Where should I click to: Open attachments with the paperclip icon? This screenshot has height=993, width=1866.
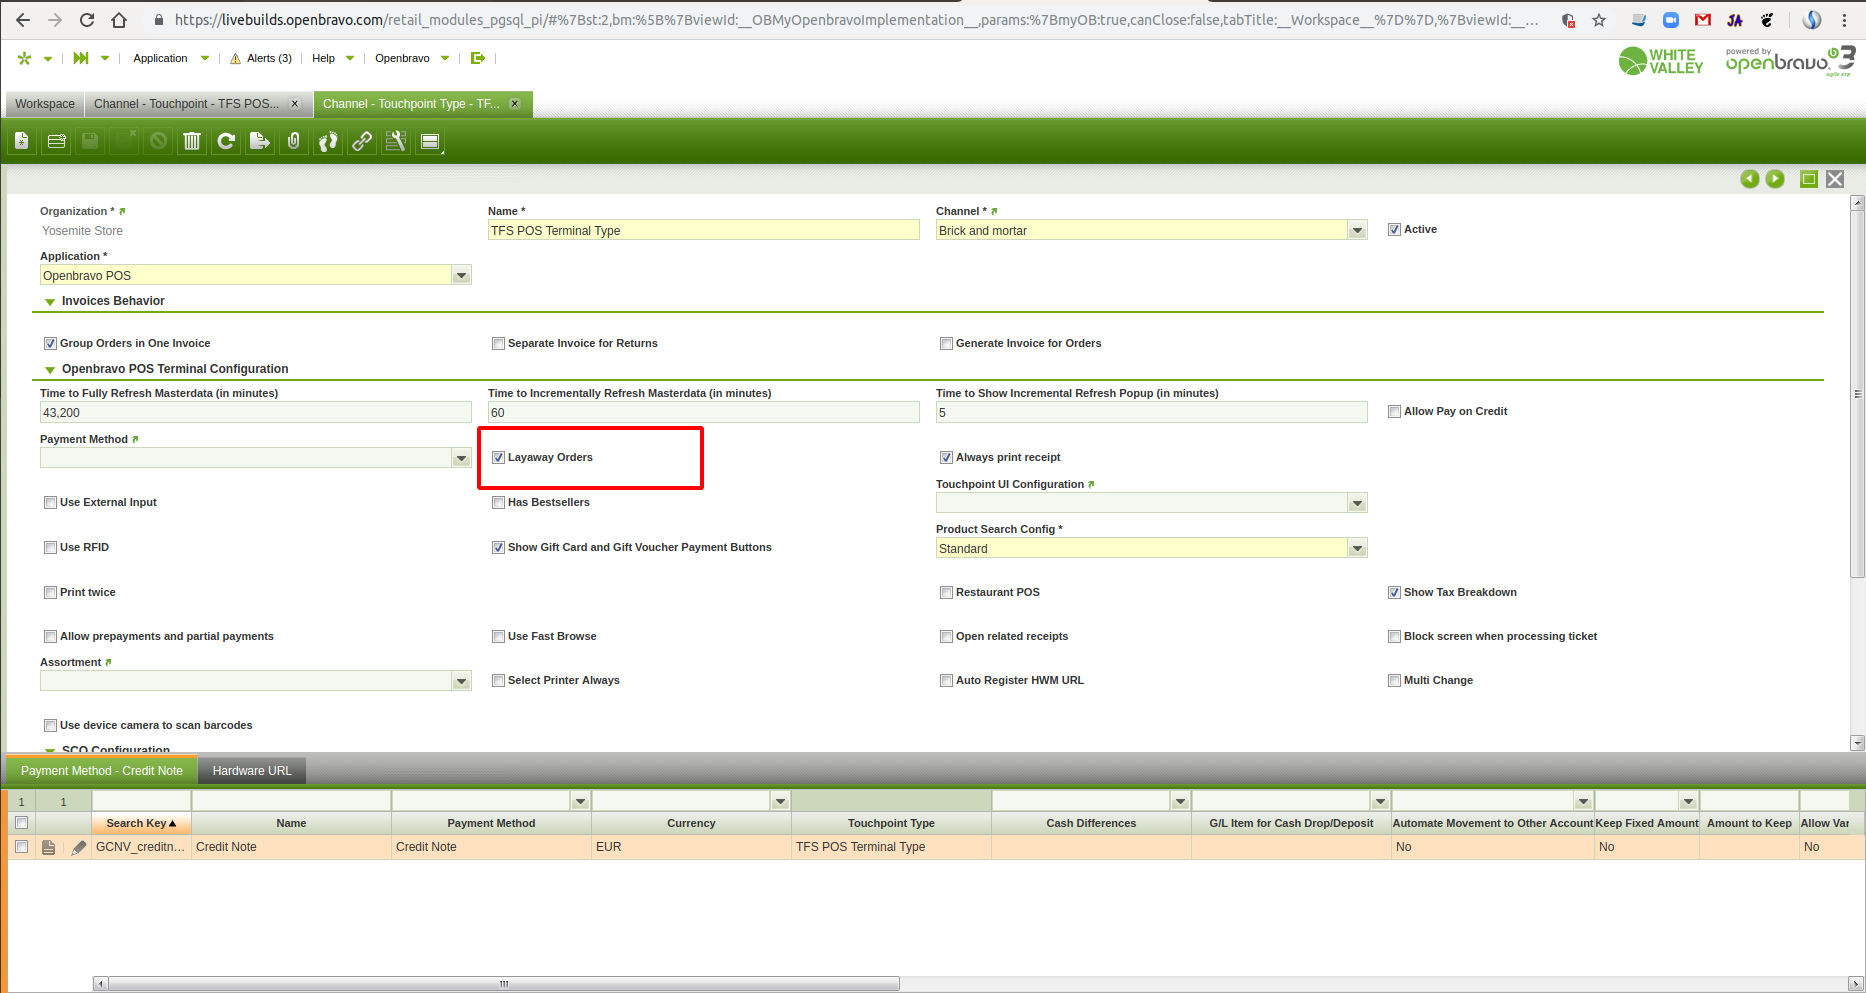[294, 142]
